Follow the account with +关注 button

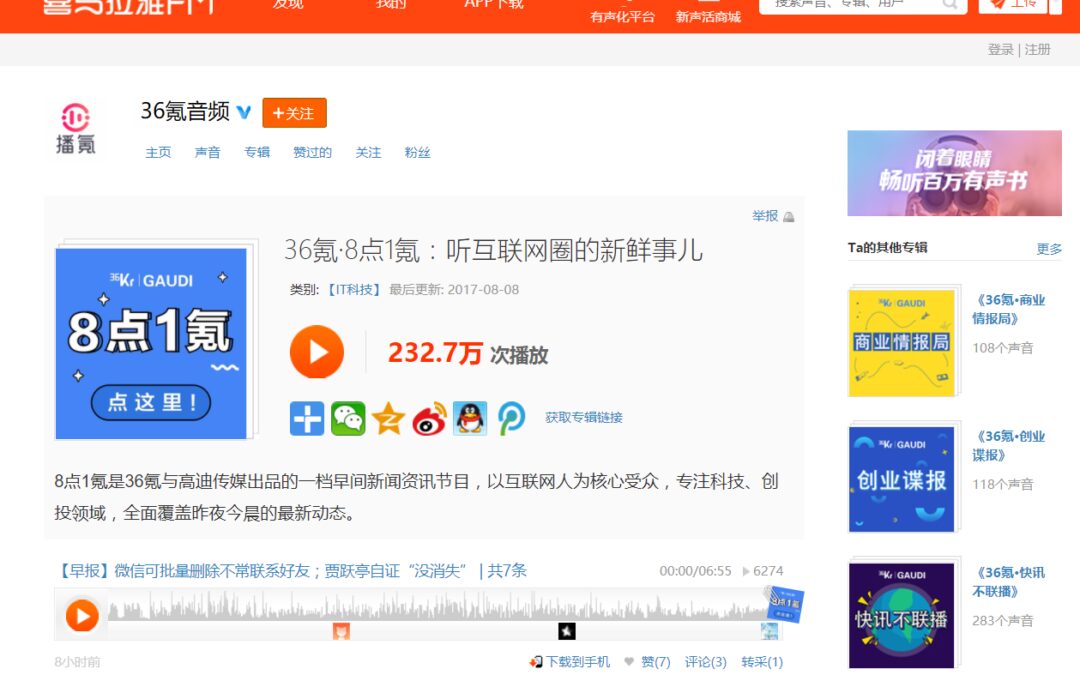[294, 113]
